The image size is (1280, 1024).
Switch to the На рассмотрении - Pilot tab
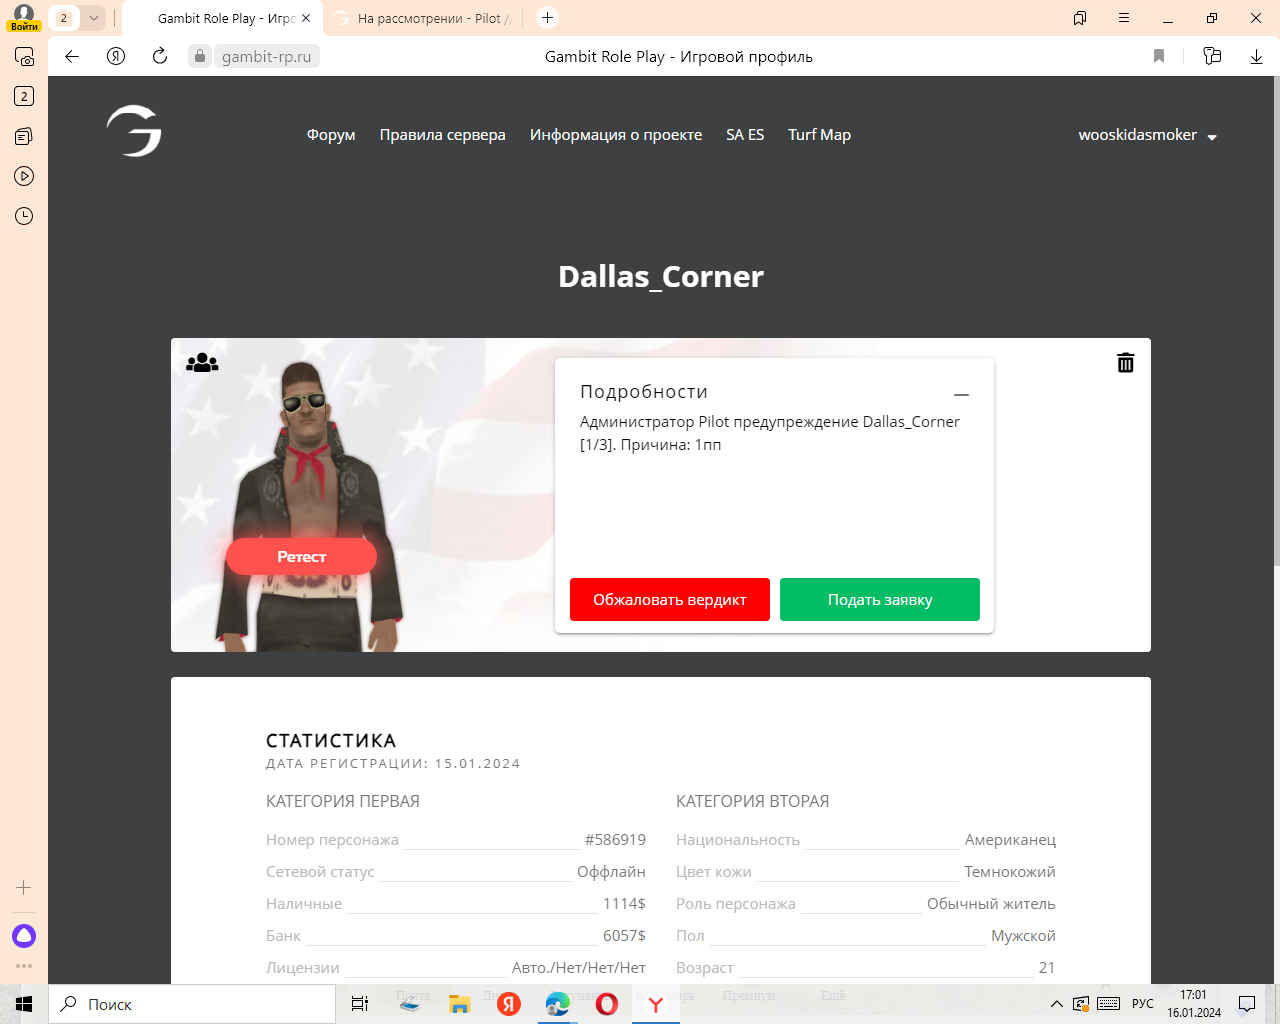click(x=427, y=18)
